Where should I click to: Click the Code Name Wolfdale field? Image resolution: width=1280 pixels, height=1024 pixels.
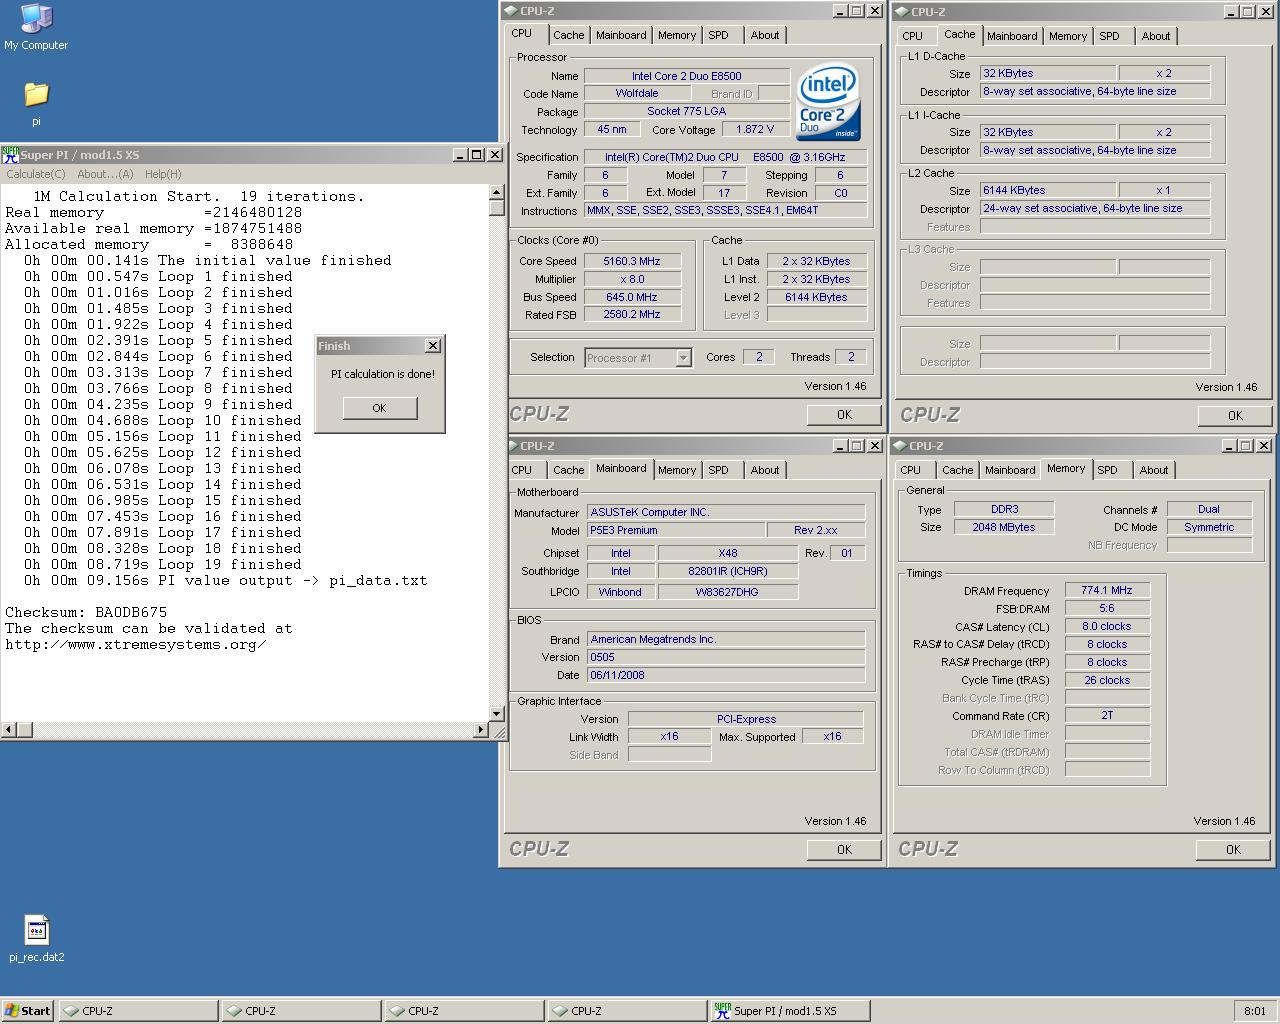pyautogui.click(x=637, y=94)
